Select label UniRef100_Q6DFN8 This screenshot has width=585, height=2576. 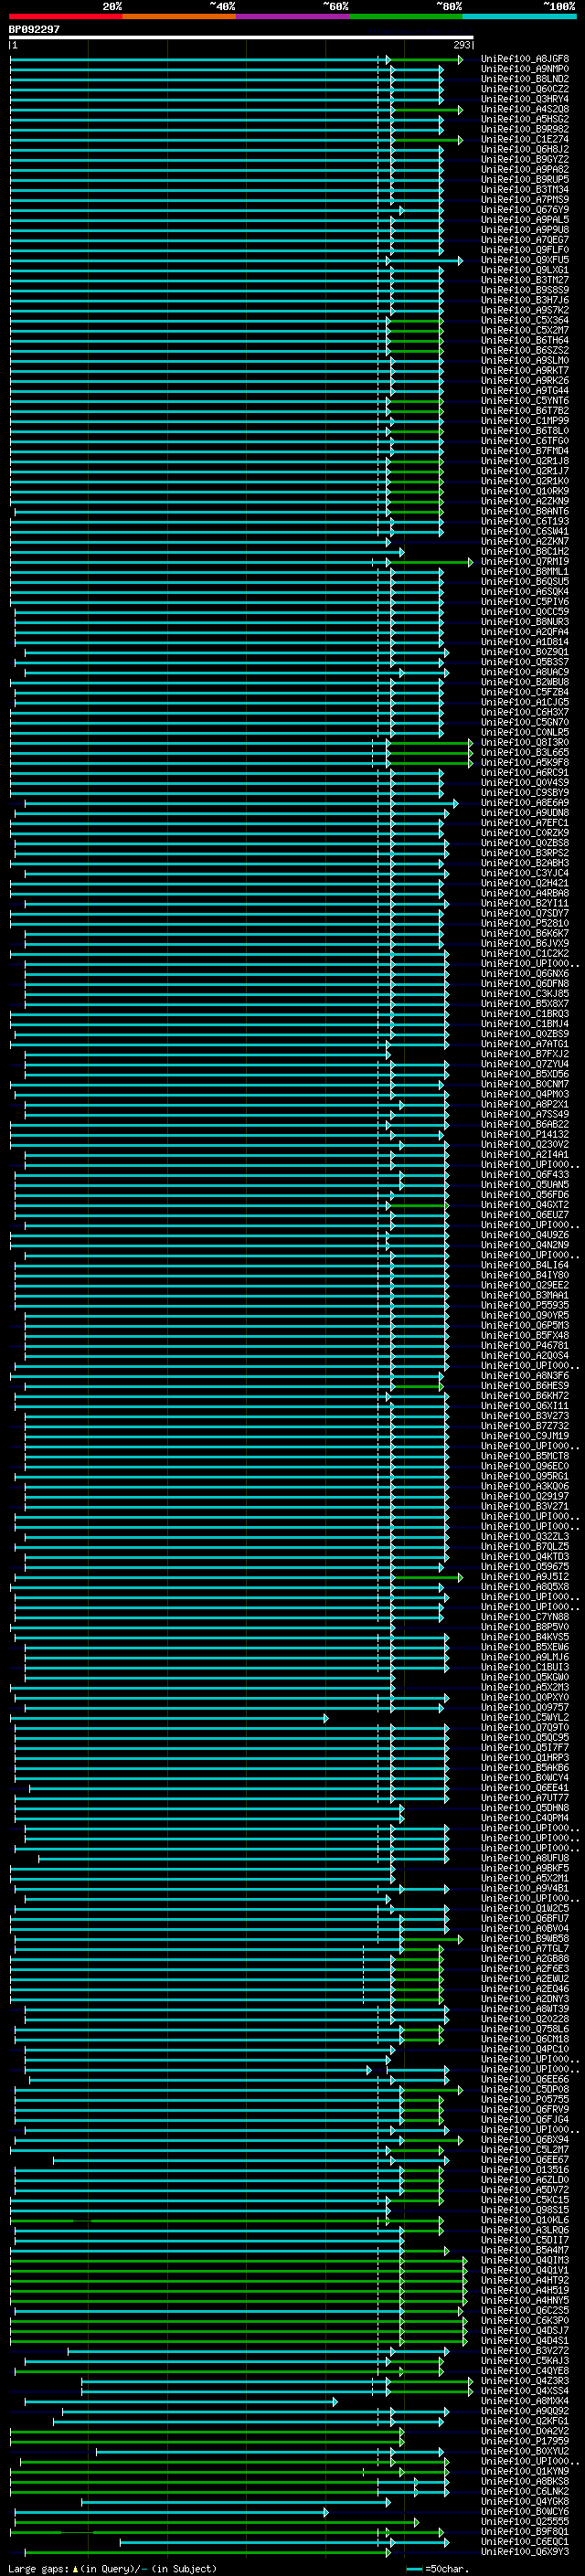(525, 984)
